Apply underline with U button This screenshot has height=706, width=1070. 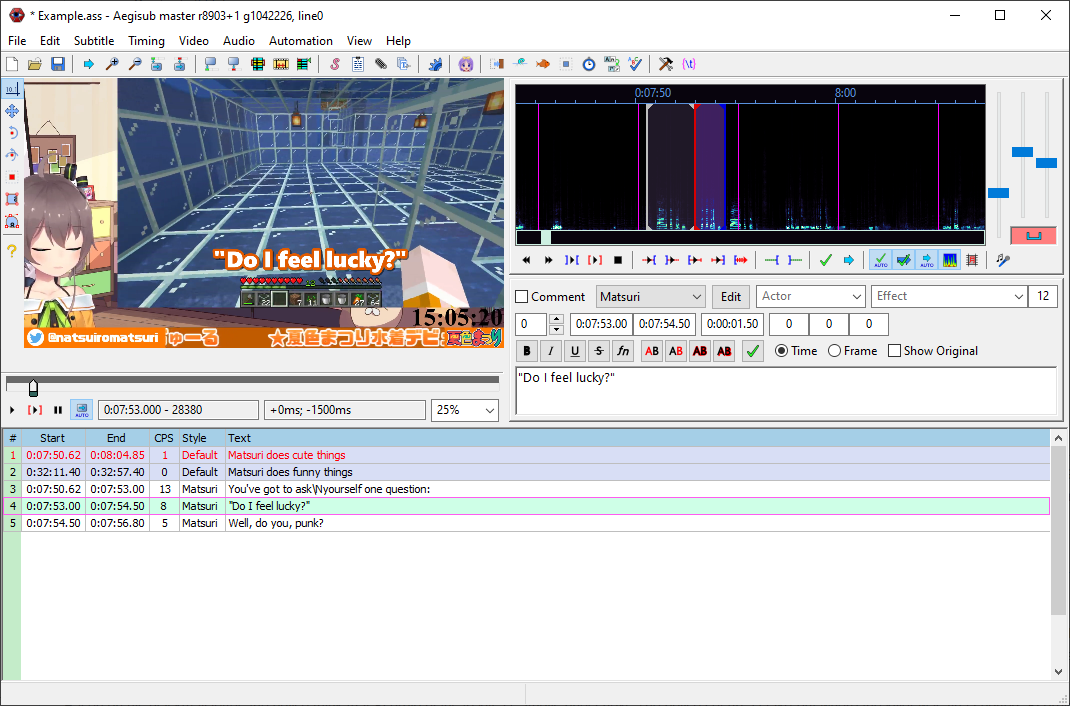pos(575,351)
